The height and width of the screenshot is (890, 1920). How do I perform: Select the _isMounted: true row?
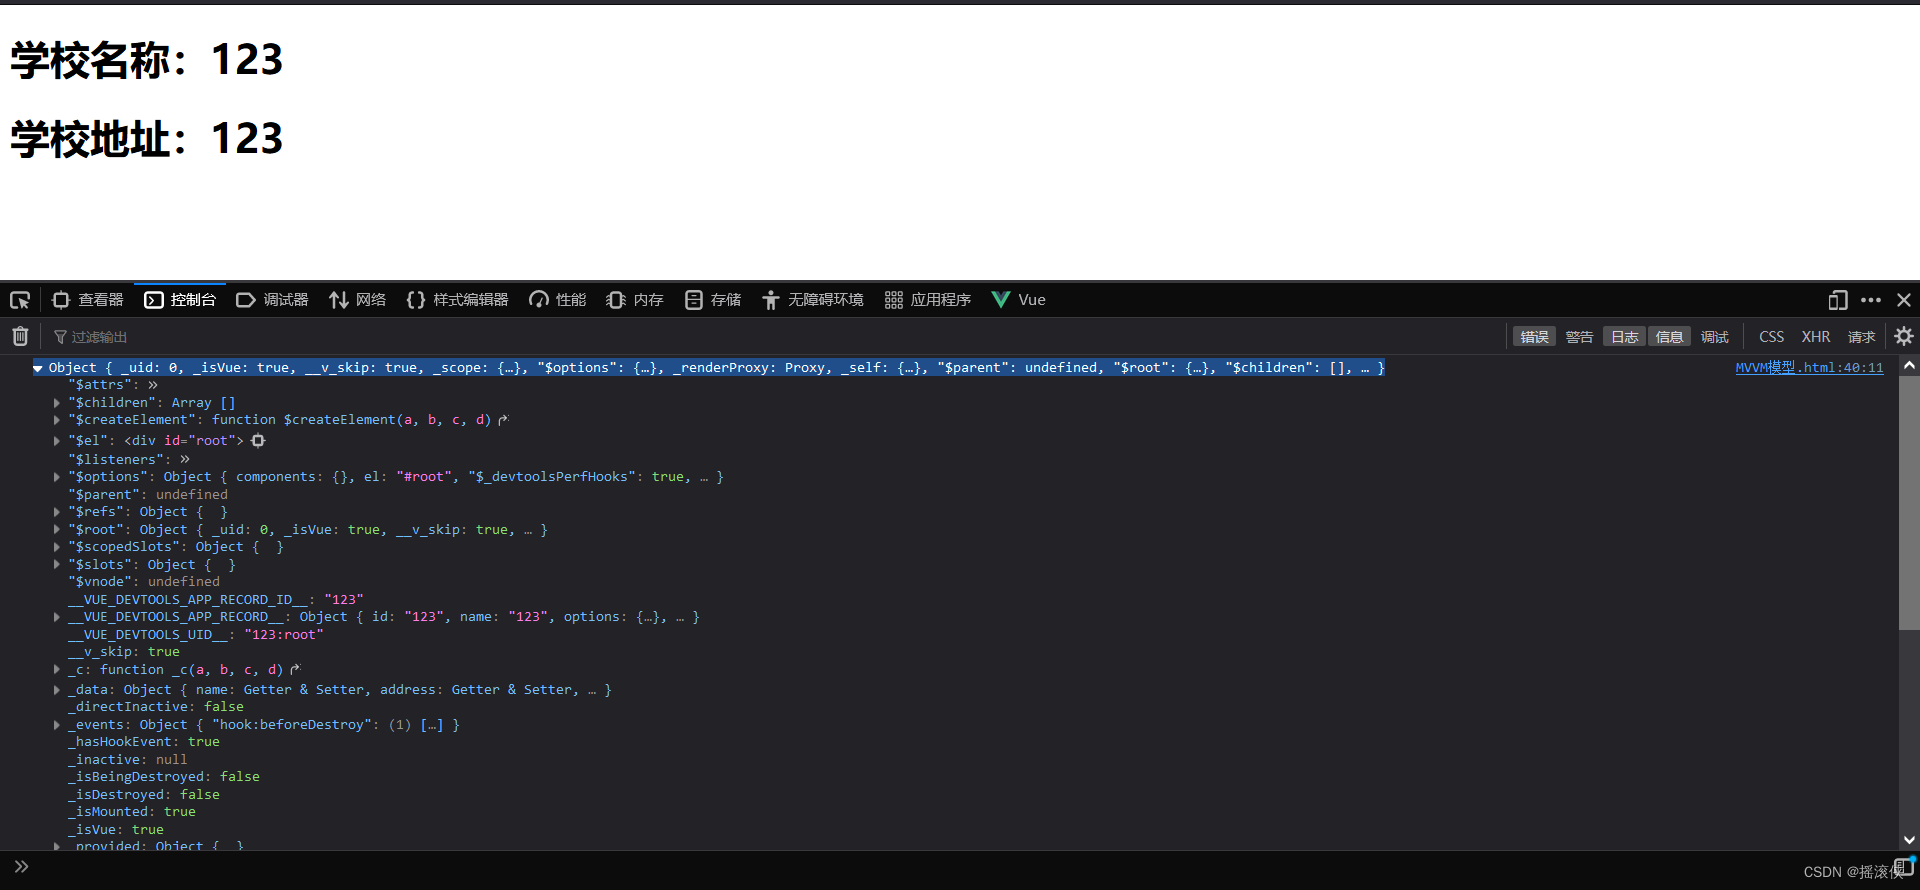(132, 812)
